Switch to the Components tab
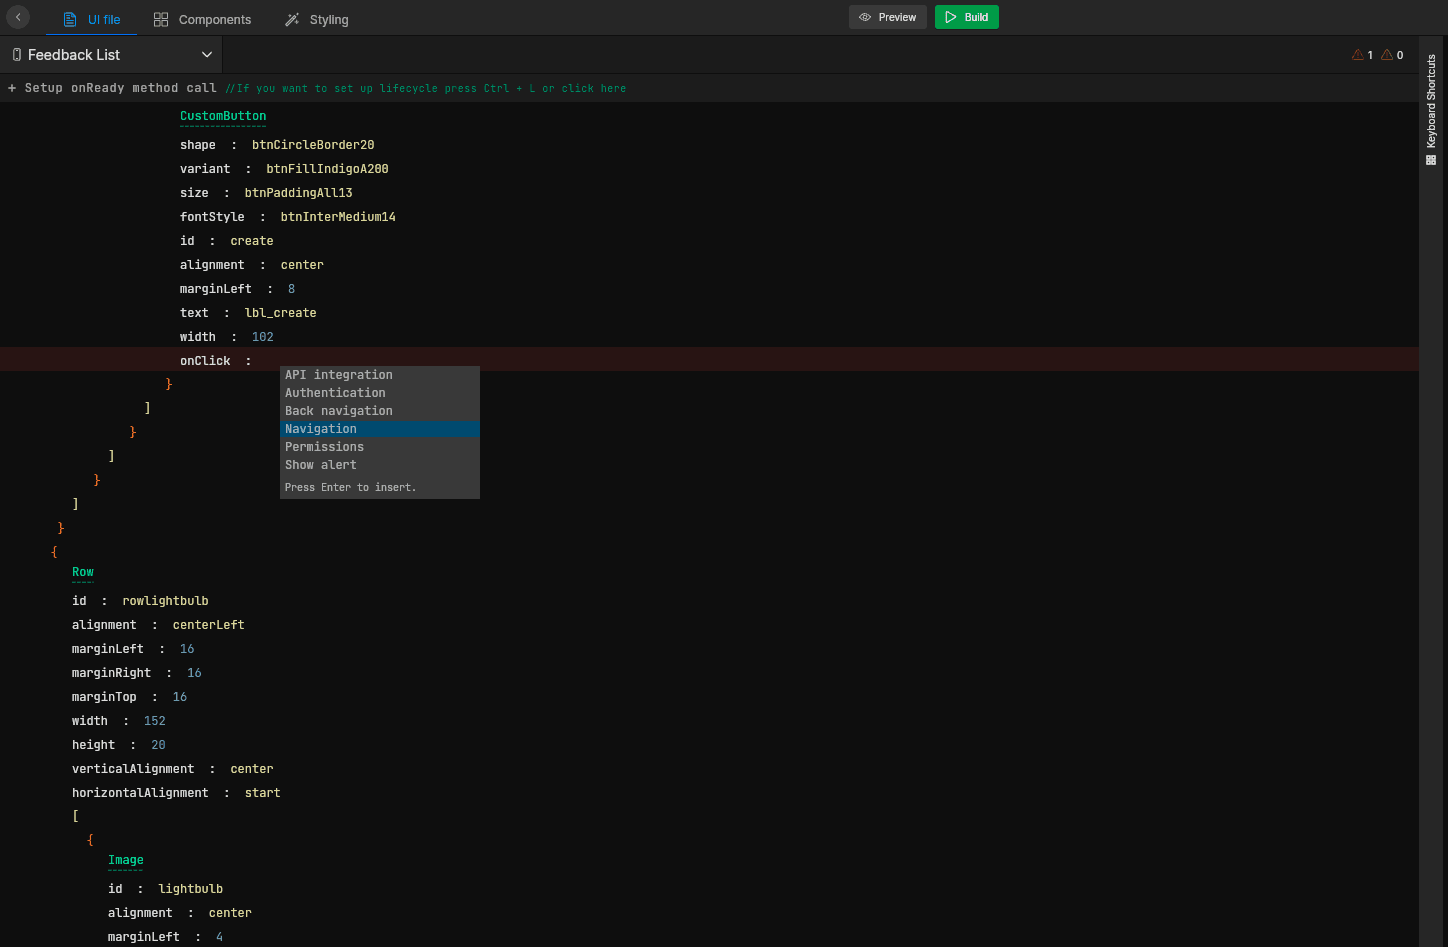1448x947 pixels. point(202,19)
